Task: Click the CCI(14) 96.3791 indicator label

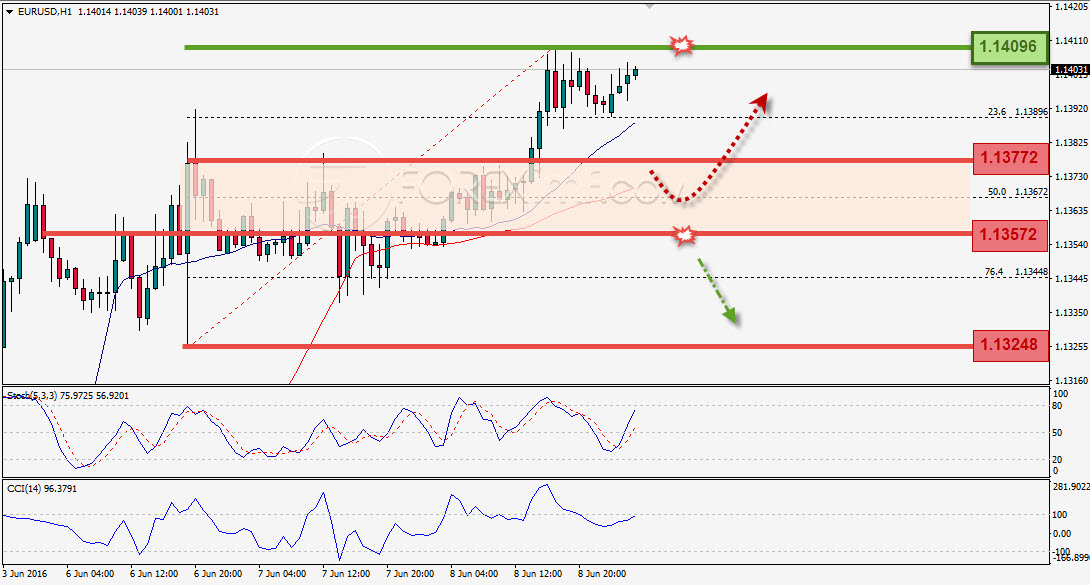Action: point(42,489)
